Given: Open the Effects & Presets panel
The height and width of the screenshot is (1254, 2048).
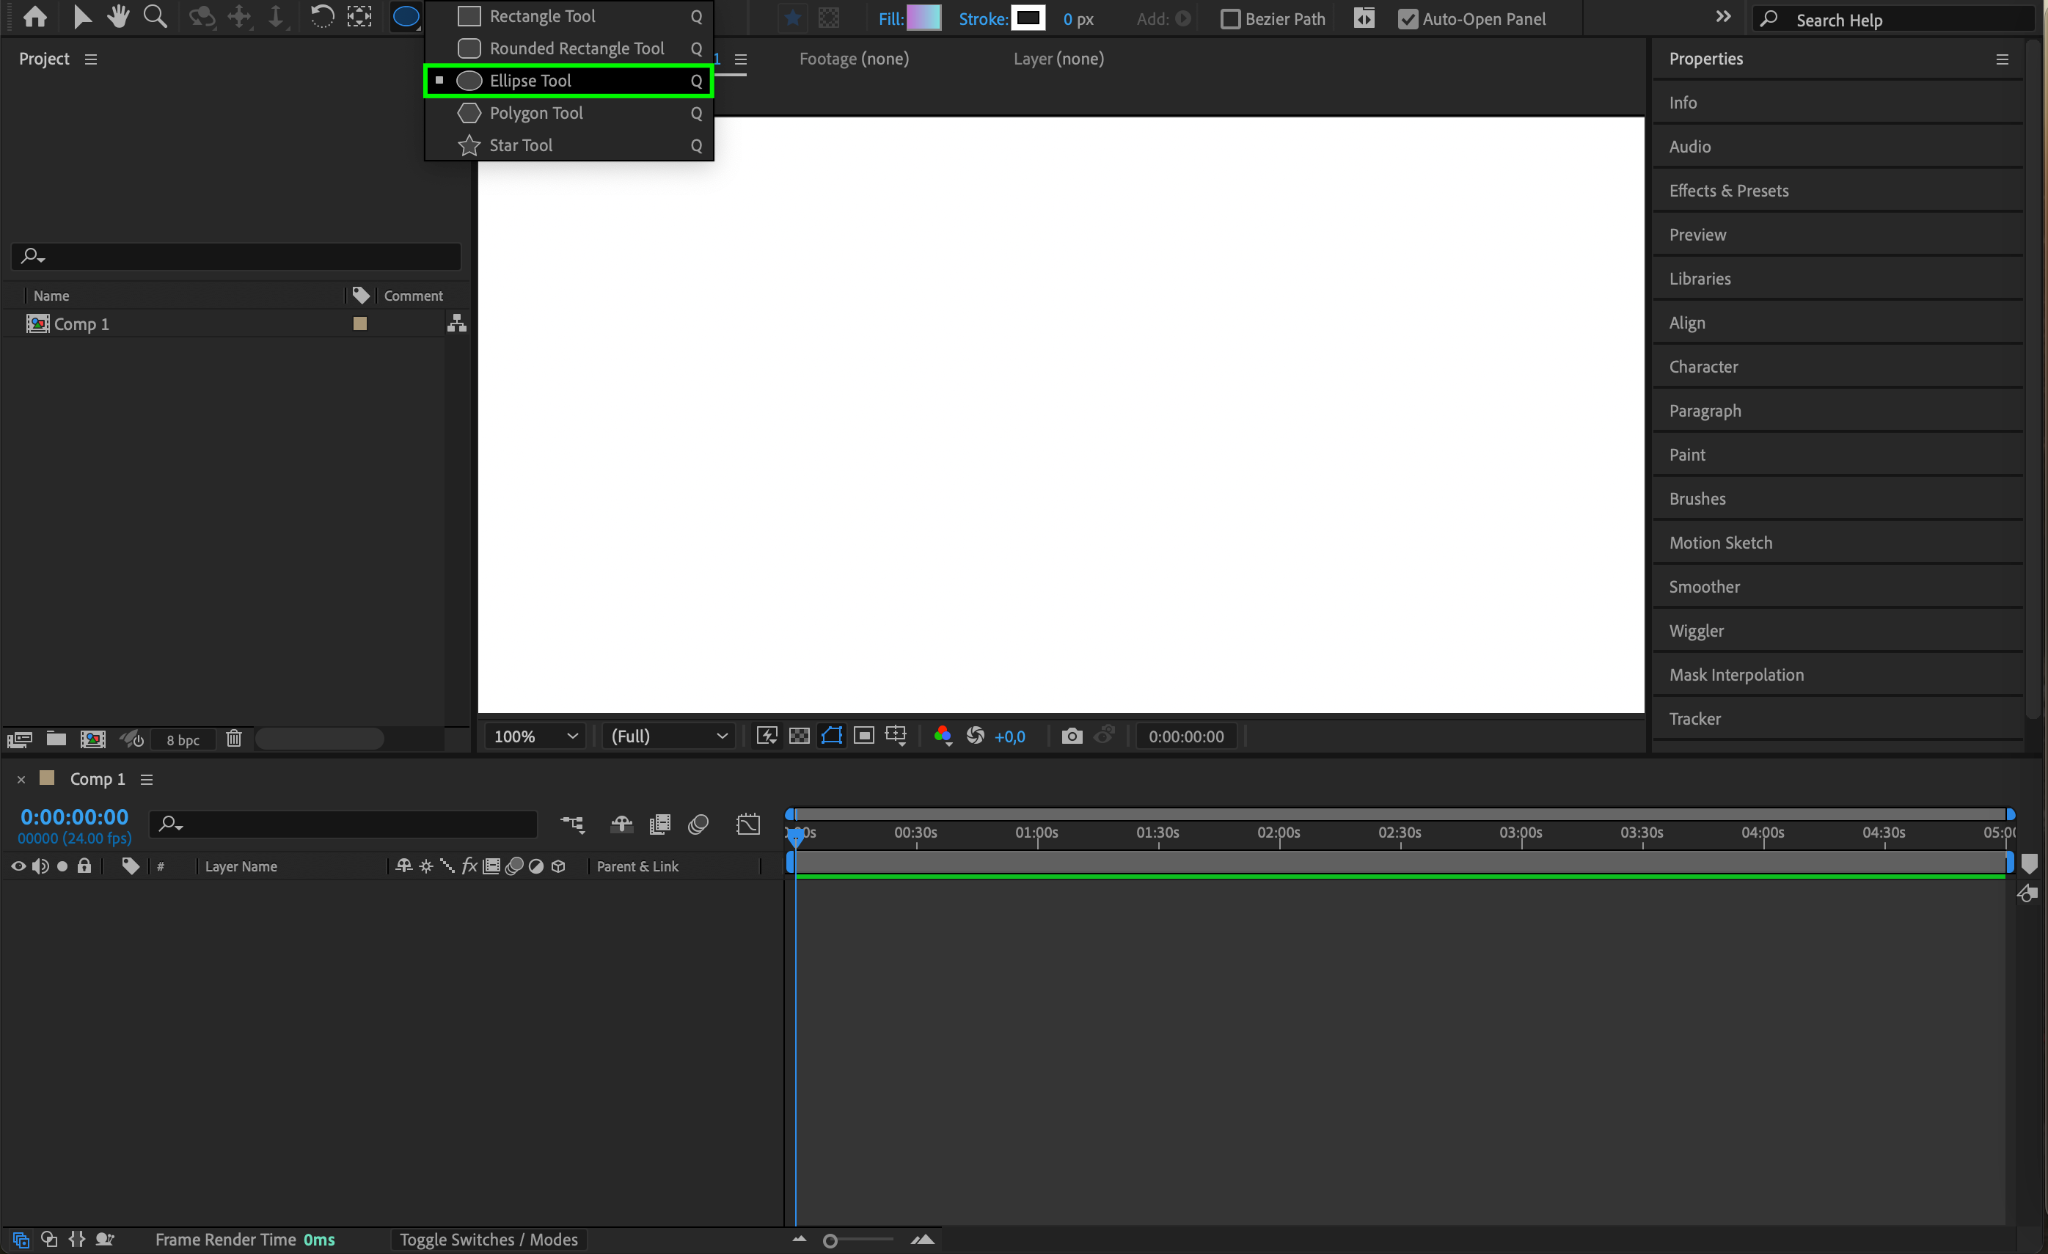Looking at the screenshot, I should coord(1728,191).
